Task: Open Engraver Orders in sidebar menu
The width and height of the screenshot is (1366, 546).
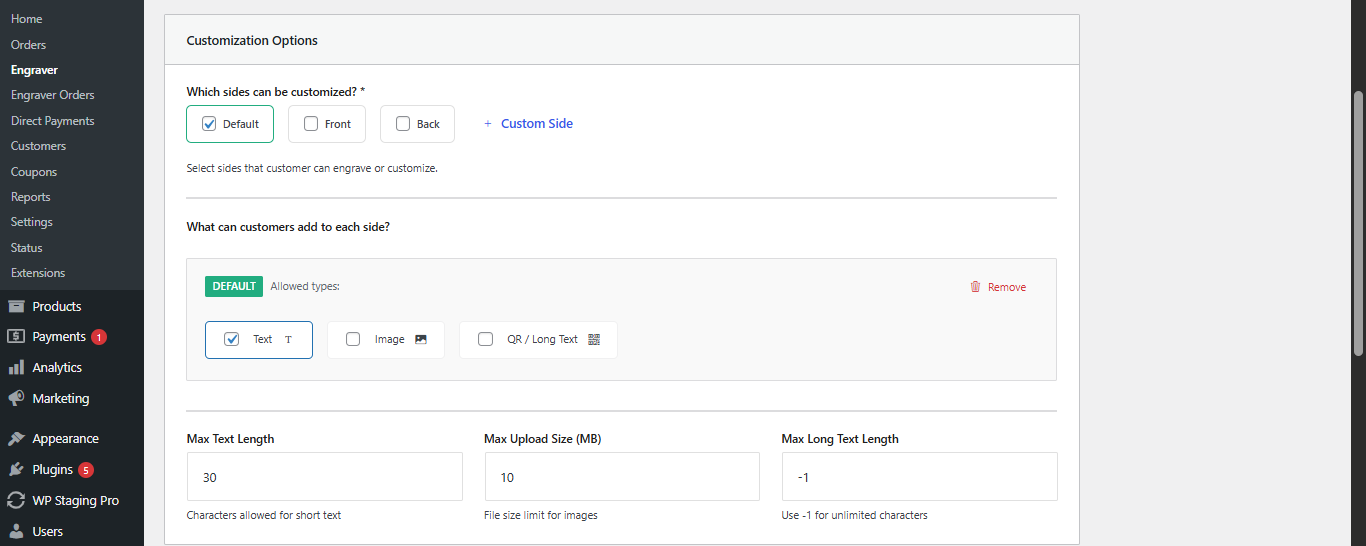Action: tap(52, 95)
